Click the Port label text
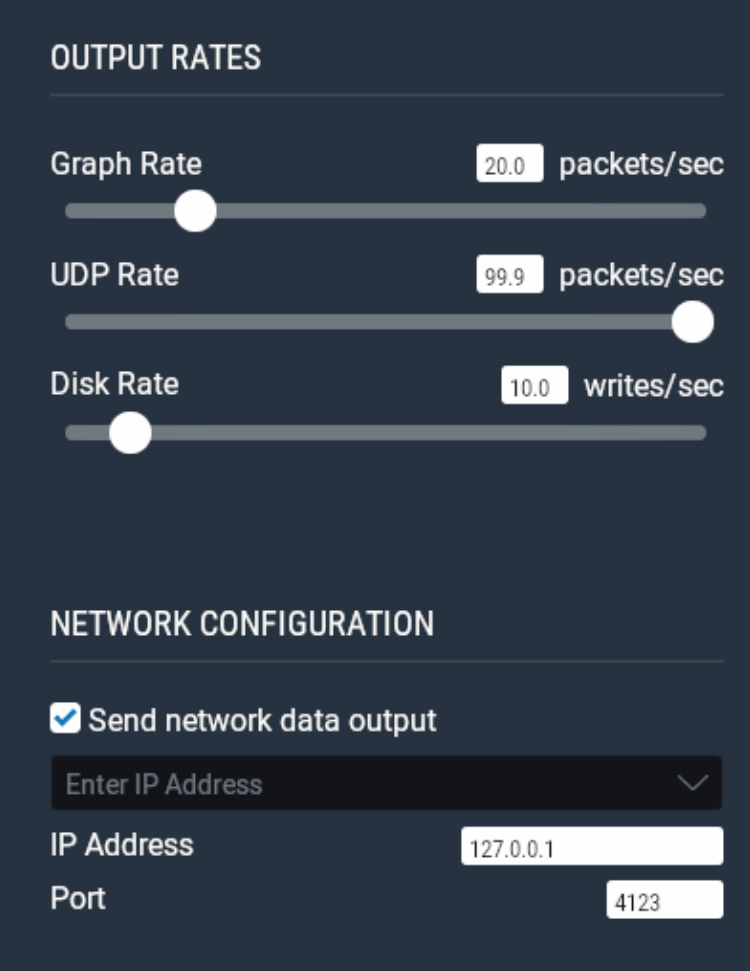 [x=78, y=898]
